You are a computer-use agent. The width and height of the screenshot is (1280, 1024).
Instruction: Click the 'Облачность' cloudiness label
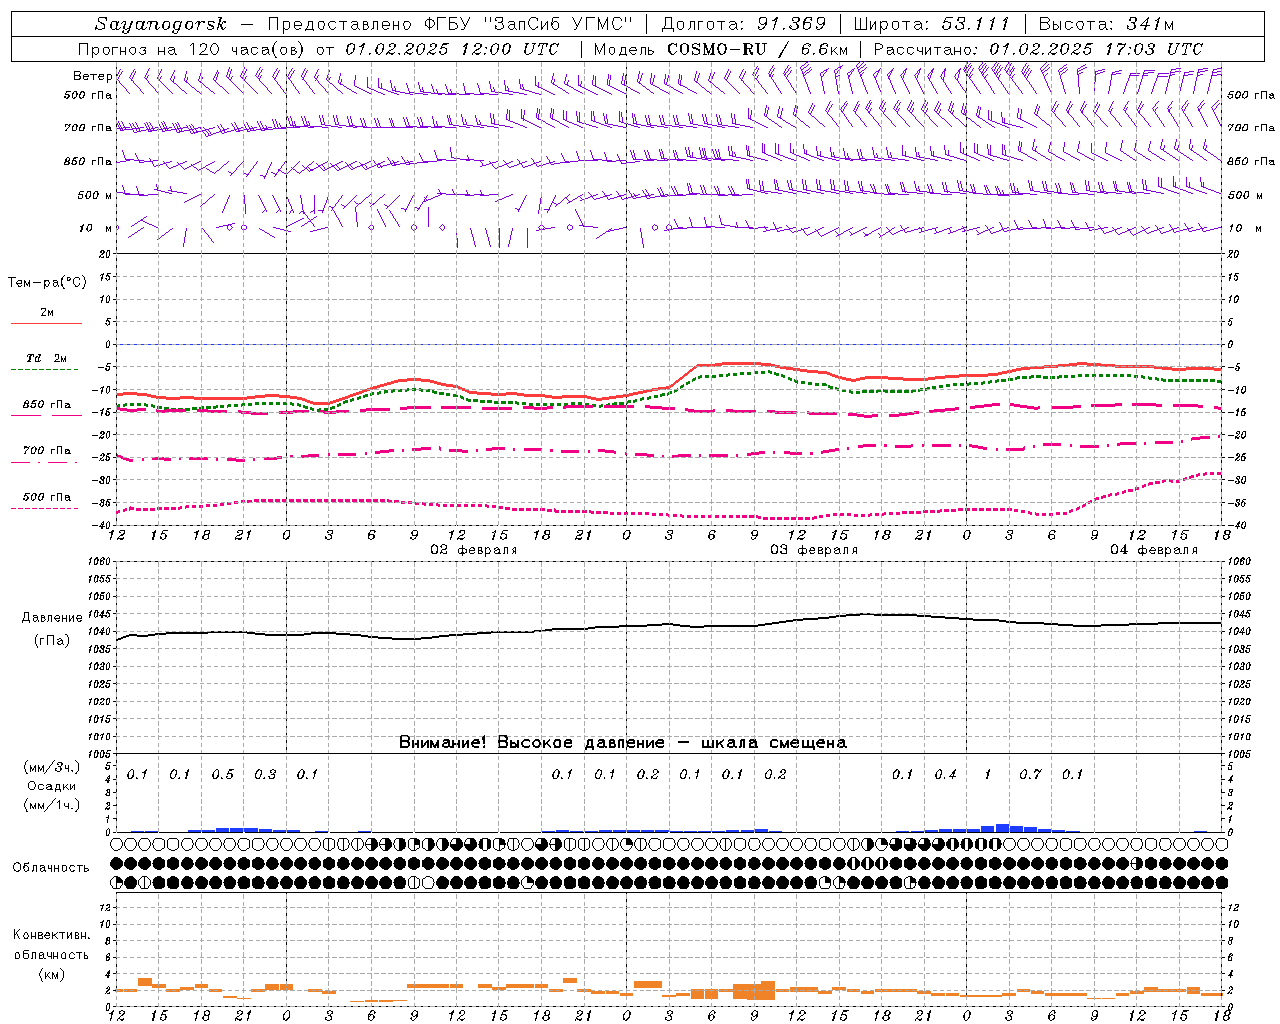[51, 867]
